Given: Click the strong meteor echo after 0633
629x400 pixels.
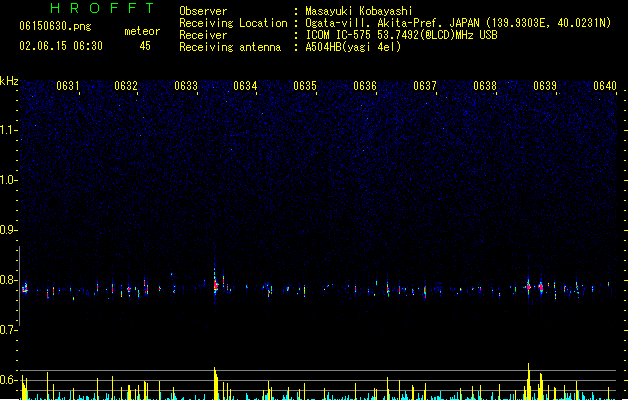Looking at the screenshot, I should point(215,284).
